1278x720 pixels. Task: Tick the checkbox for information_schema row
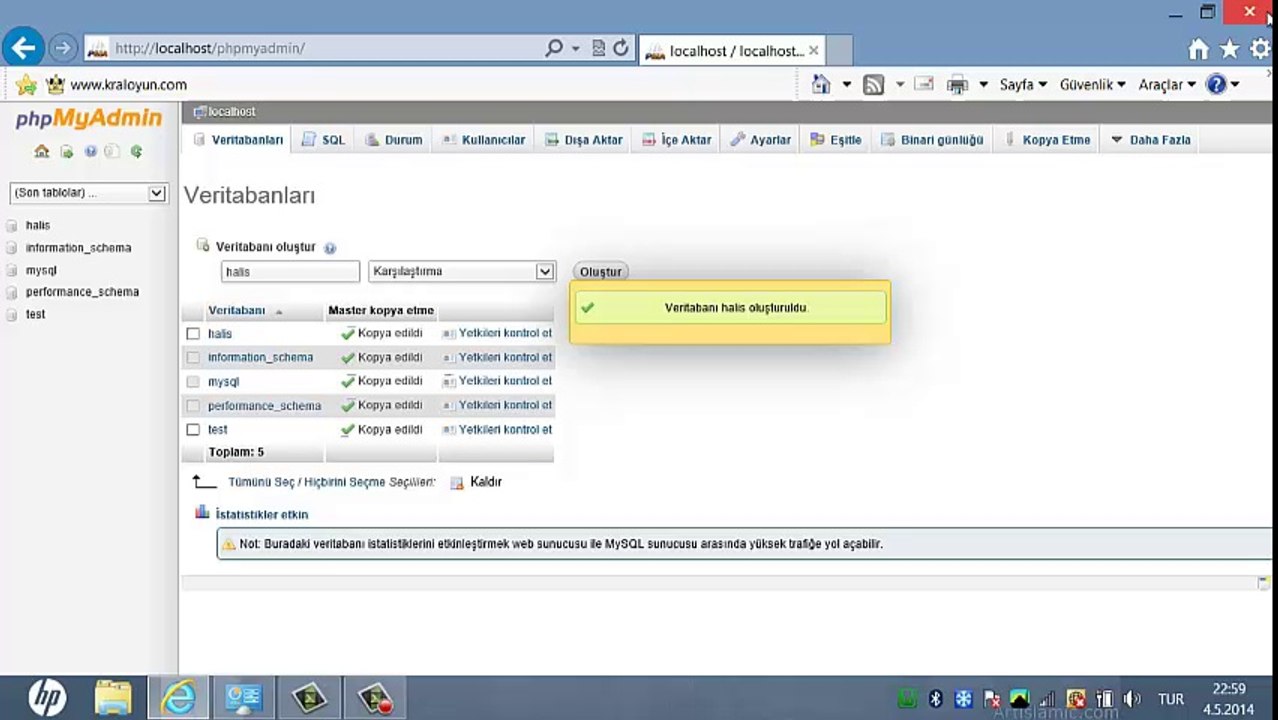[193, 357]
